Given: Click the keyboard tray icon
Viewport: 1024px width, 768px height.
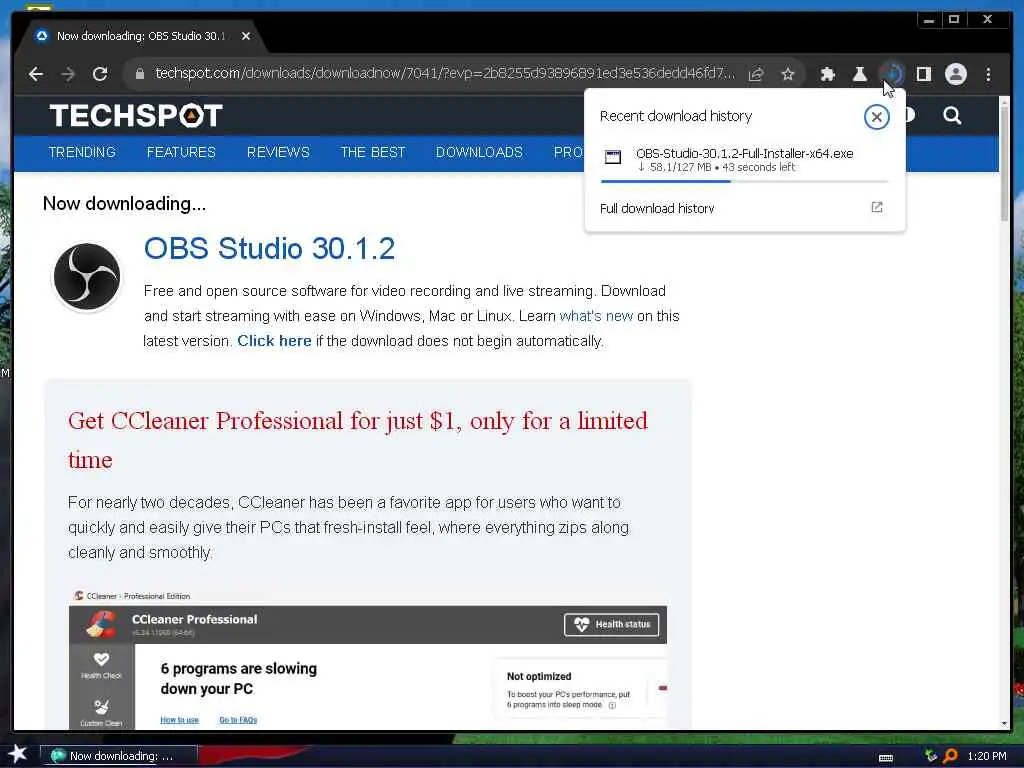Looking at the screenshot, I should point(886,758).
